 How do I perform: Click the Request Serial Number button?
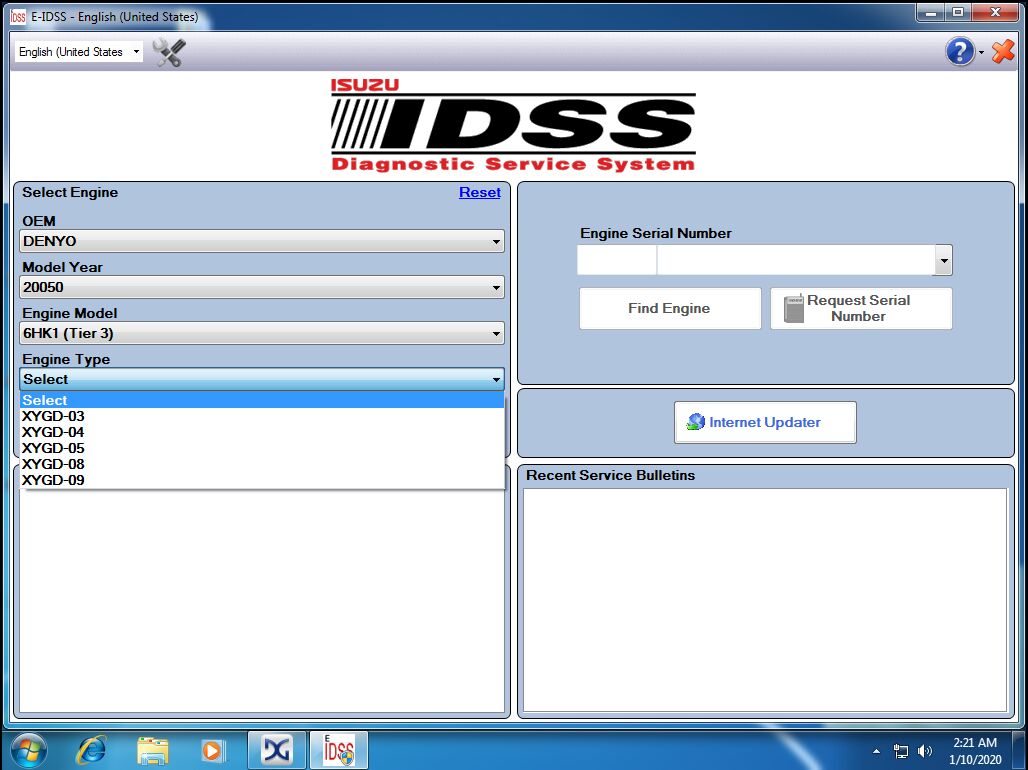(x=861, y=308)
